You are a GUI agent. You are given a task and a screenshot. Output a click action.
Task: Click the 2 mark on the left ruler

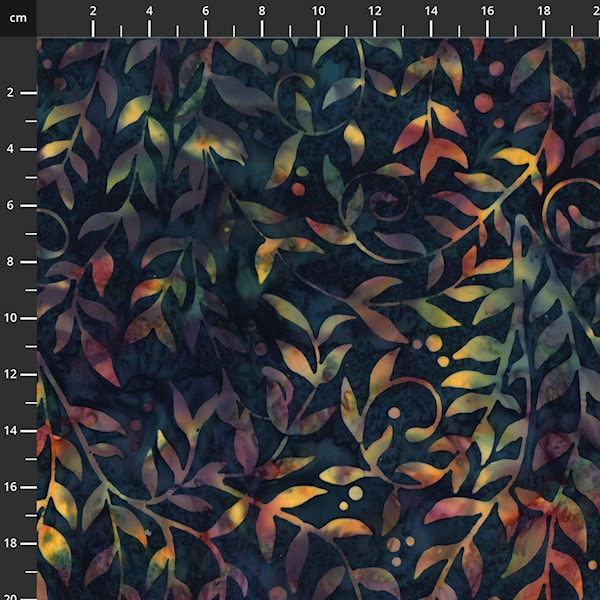click(10, 93)
